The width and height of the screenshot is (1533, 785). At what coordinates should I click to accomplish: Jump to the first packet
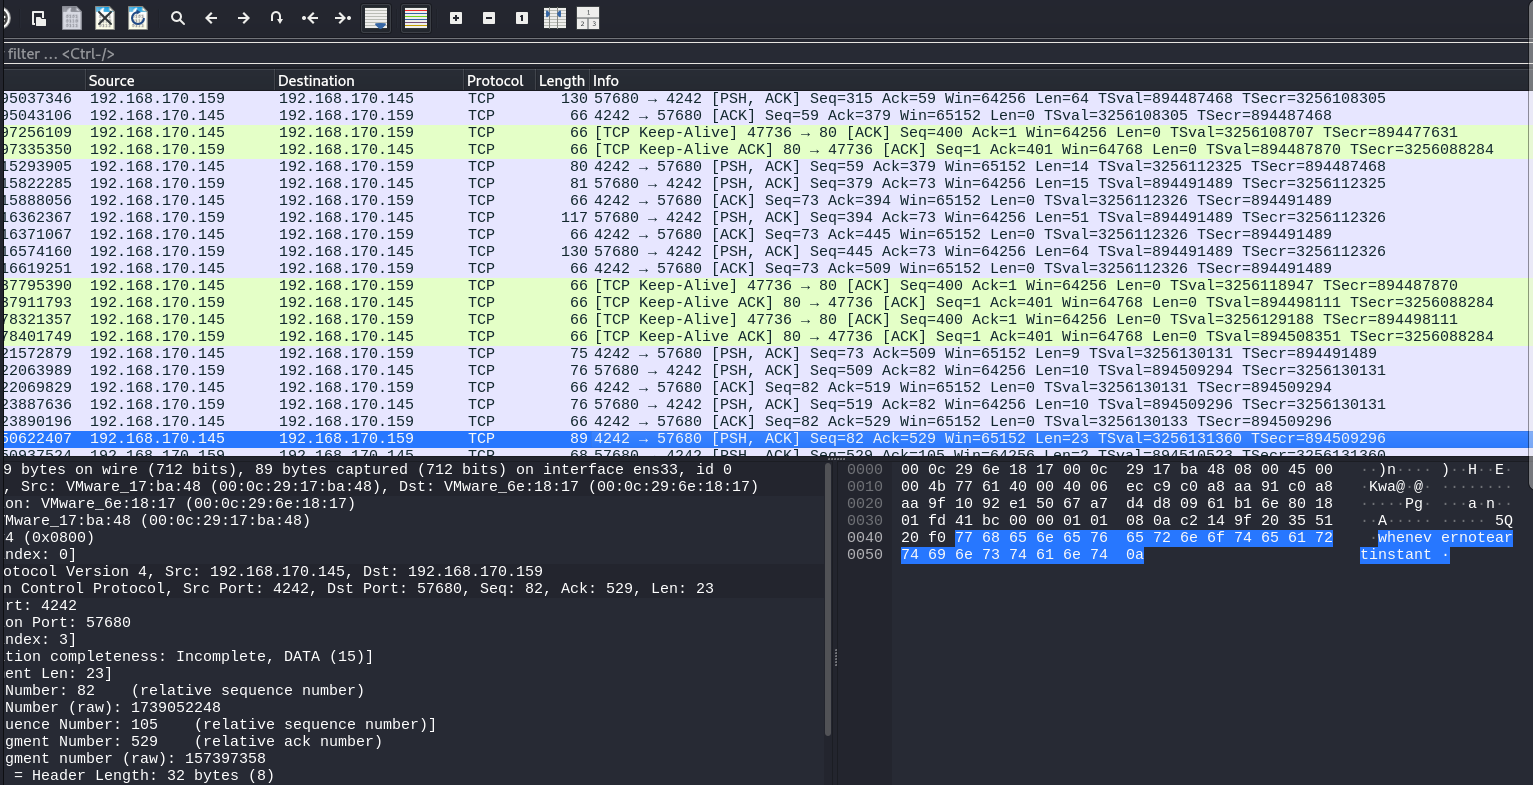point(310,18)
